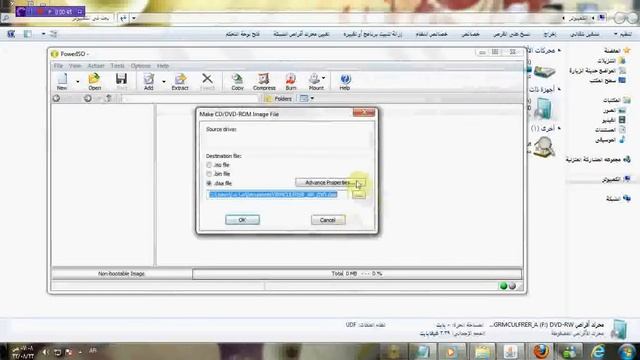This screenshot has width=640, height=360.
Task: Click OK in the Make Image dialog
Action: [x=242, y=220]
